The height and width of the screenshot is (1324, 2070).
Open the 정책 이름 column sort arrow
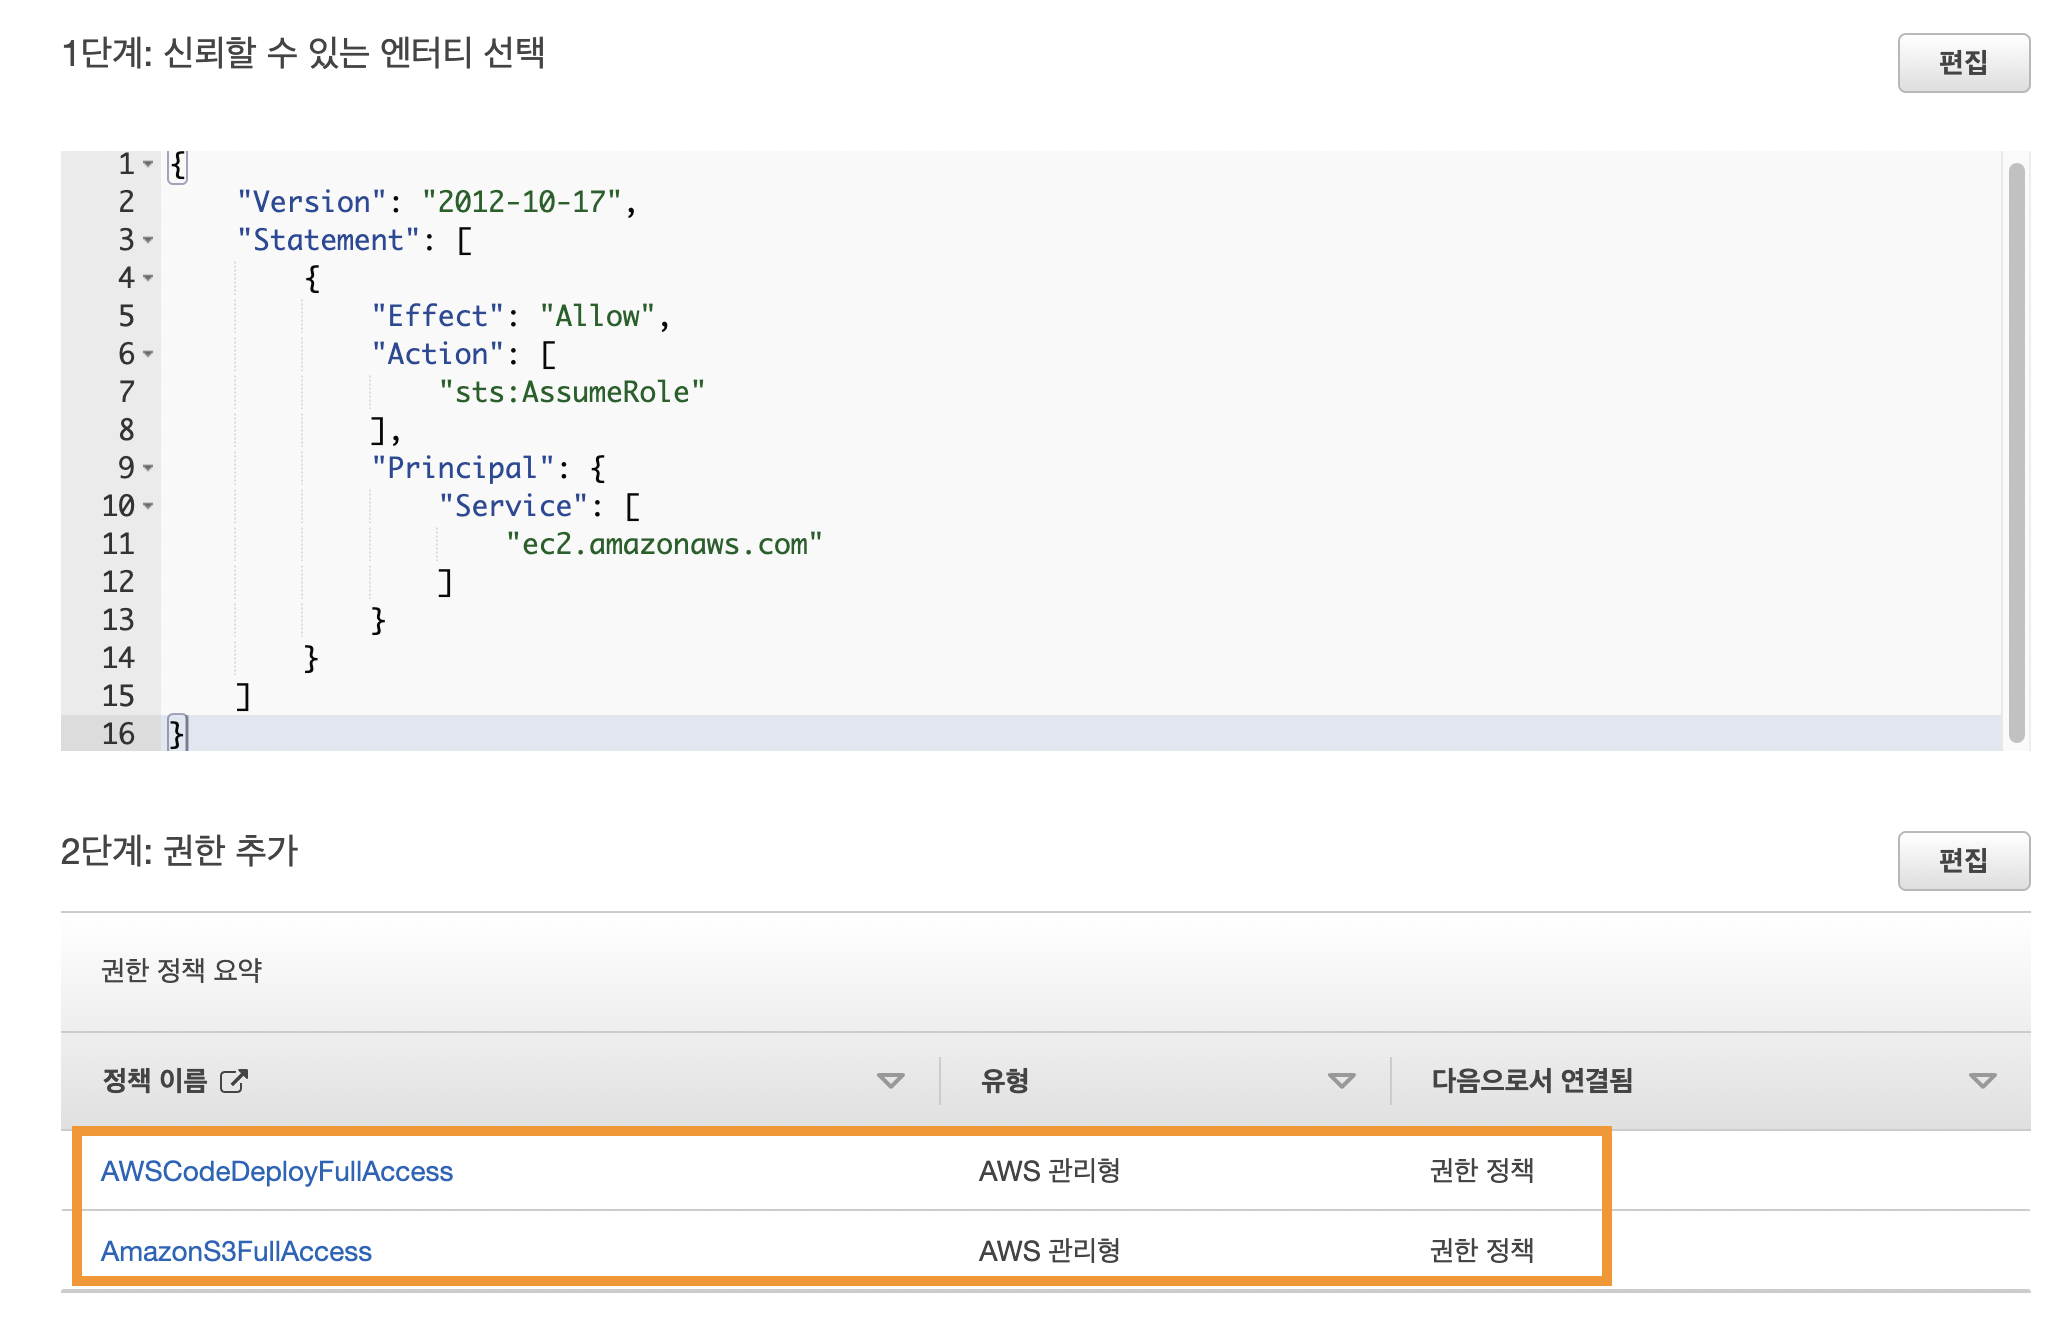890,1081
